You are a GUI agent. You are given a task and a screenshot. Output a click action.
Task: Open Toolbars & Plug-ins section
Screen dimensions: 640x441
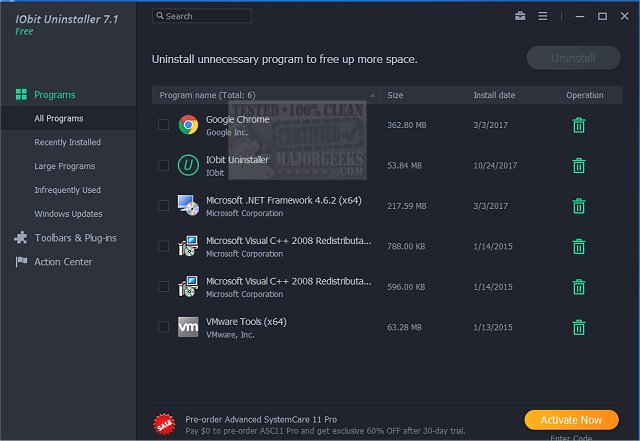pyautogui.click(x=76, y=238)
